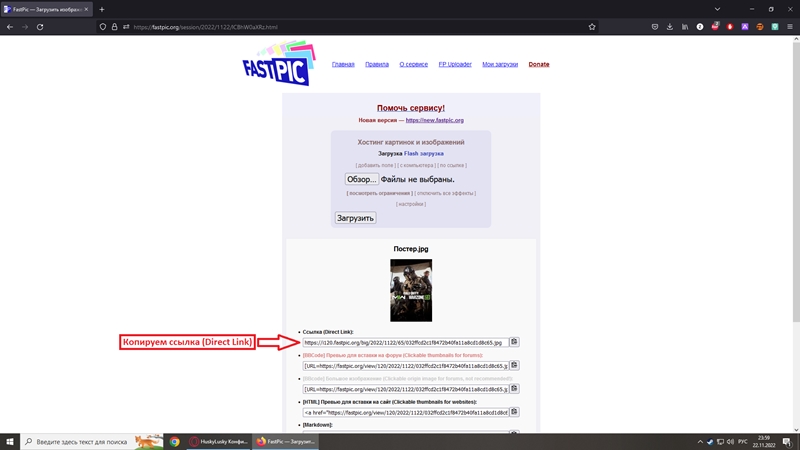This screenshot has width=800, height=450.
Task: Click inside the Direct Link URL field
Action: click(404, 342)
